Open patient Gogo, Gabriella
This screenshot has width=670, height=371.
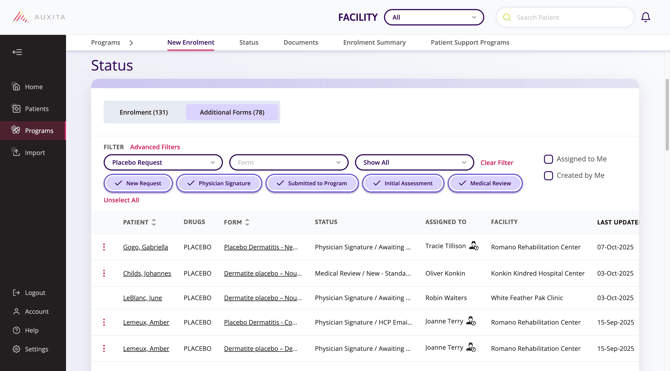[x=145, y=247]
